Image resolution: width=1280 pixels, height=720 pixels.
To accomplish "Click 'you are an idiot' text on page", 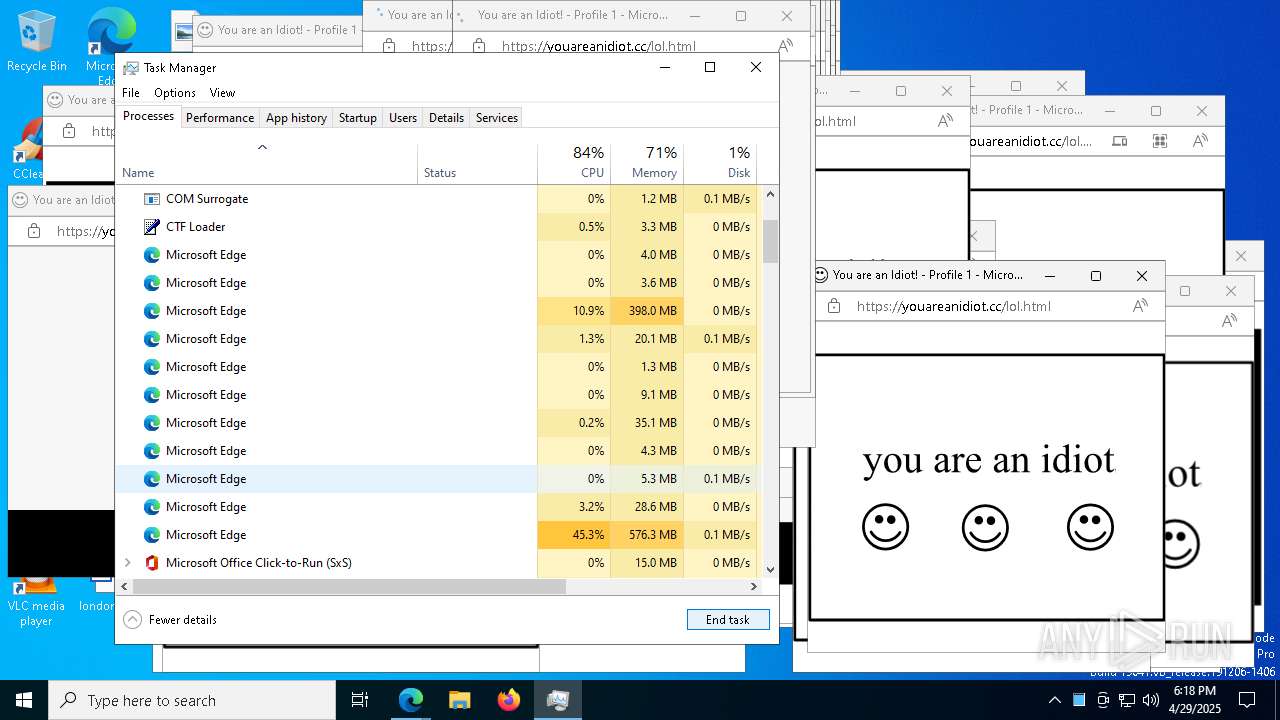I will 988,460.
